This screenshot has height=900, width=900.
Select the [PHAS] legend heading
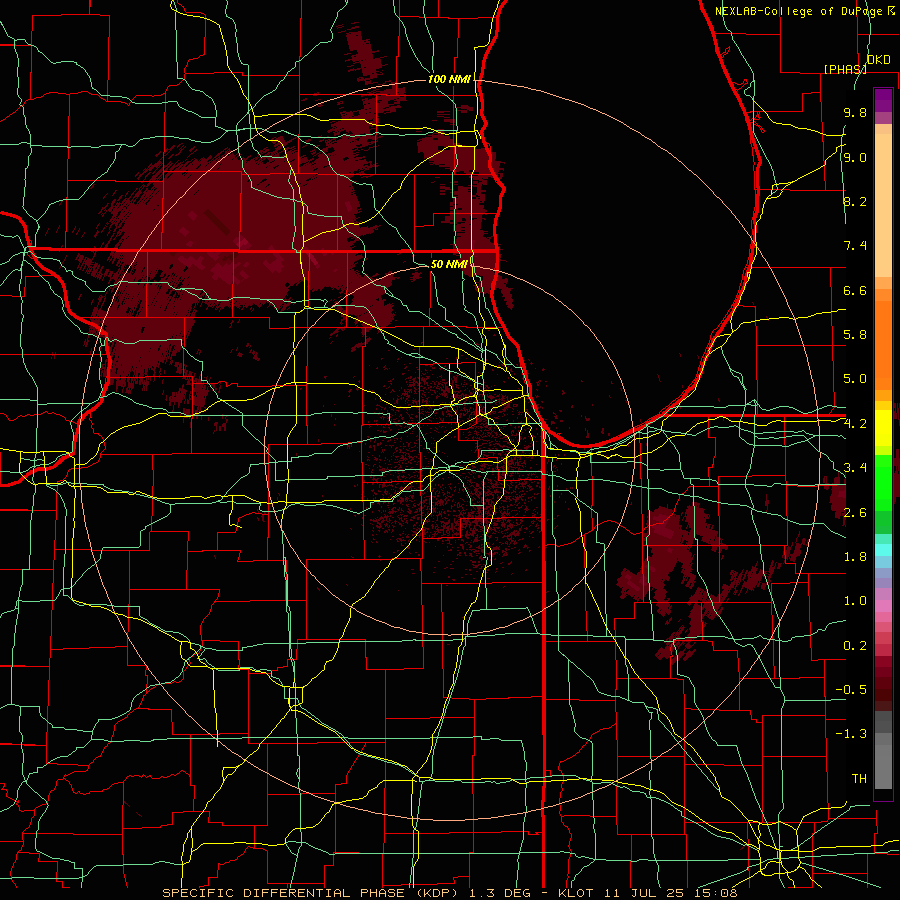(845, 69)
